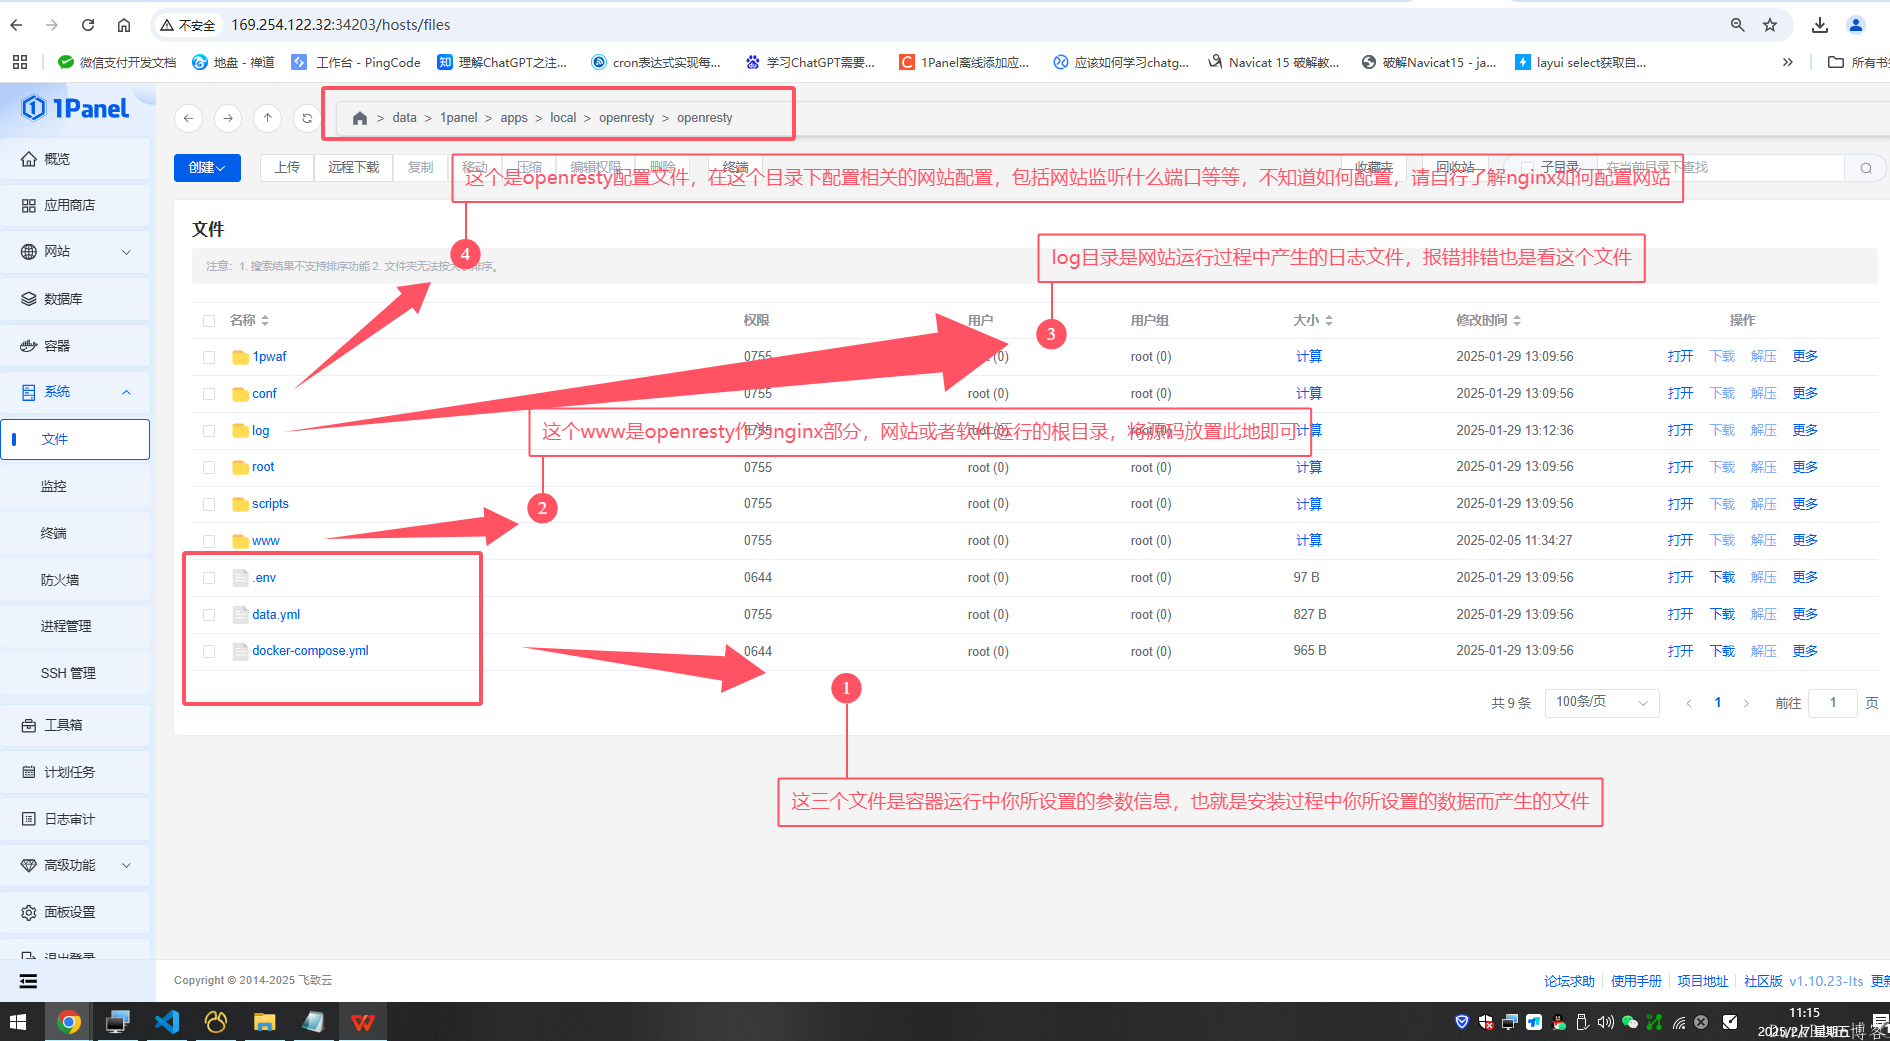Open Chrome from the taskbar
Image resolution: width=1890 pixels, height=1041 pixels.
point(69,1022)
